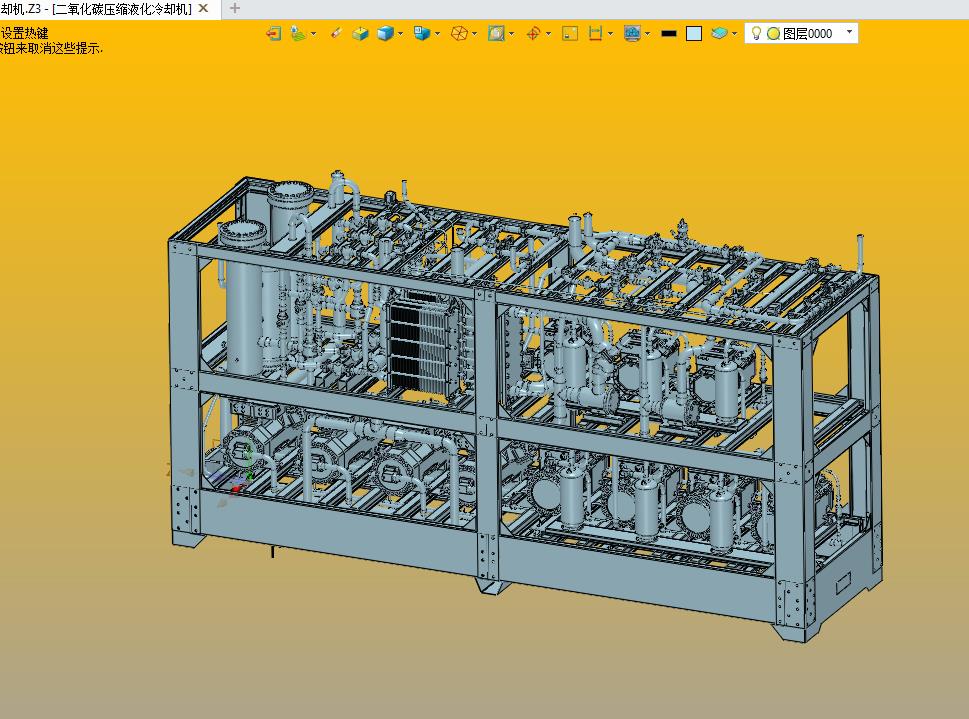Click the wireframe view orientation icon
This screenshot has width=969, height=719.
pos(459,33)
